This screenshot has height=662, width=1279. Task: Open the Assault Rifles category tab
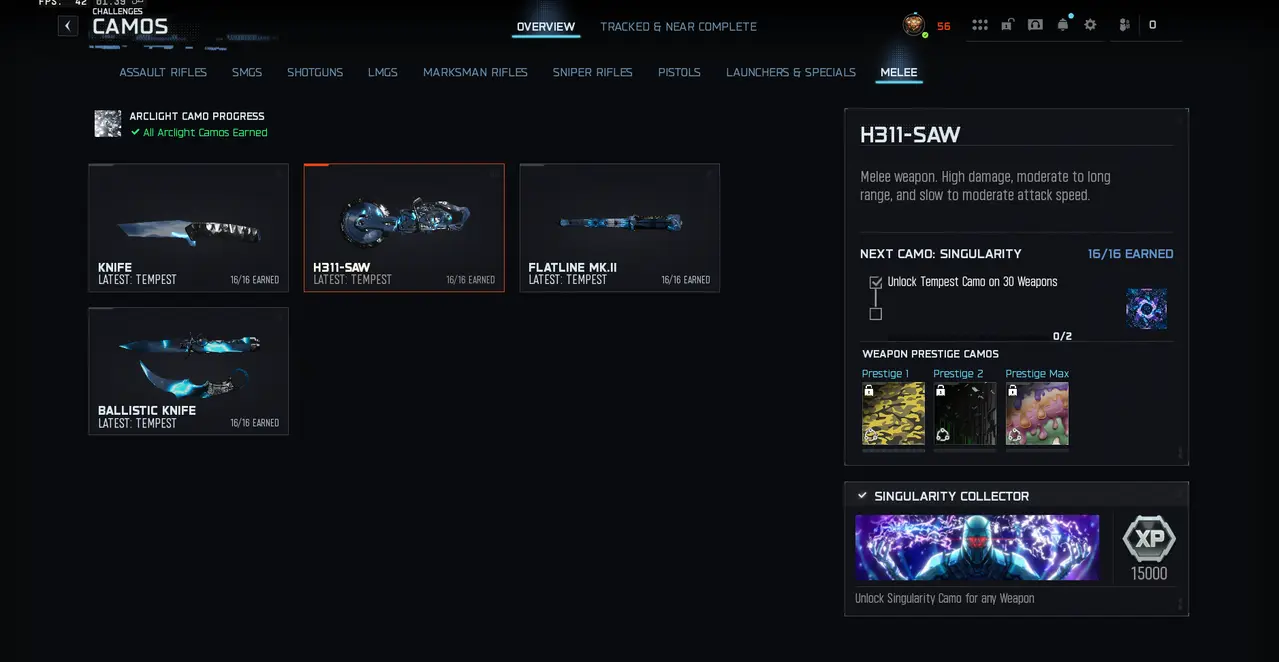click(163, 72)
